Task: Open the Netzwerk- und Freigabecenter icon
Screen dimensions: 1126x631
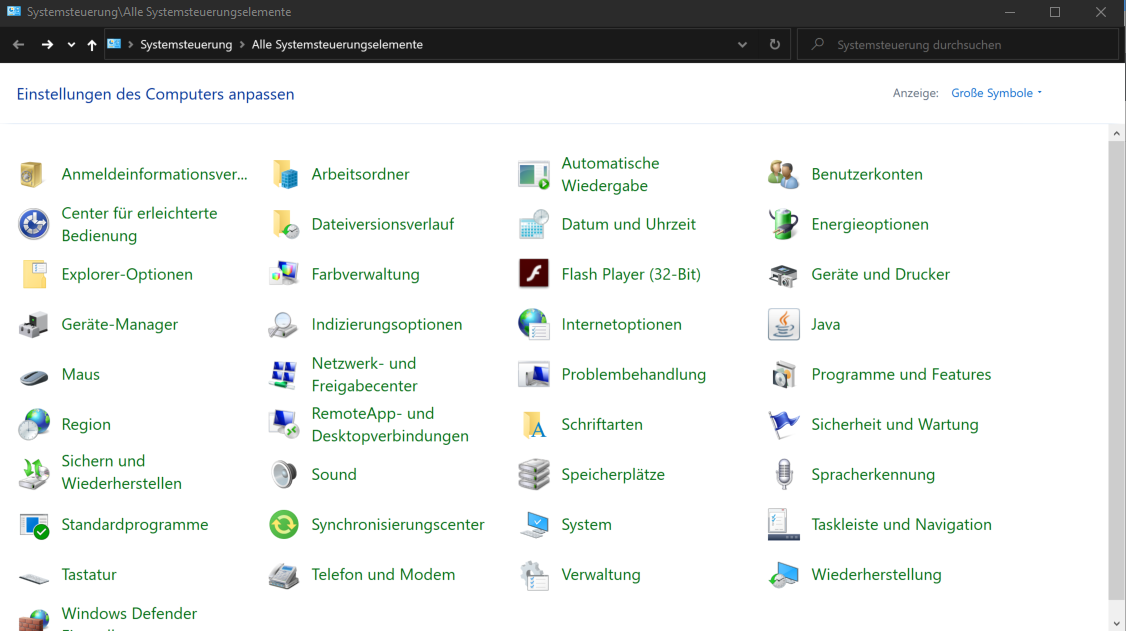Action: coord(284,375)
